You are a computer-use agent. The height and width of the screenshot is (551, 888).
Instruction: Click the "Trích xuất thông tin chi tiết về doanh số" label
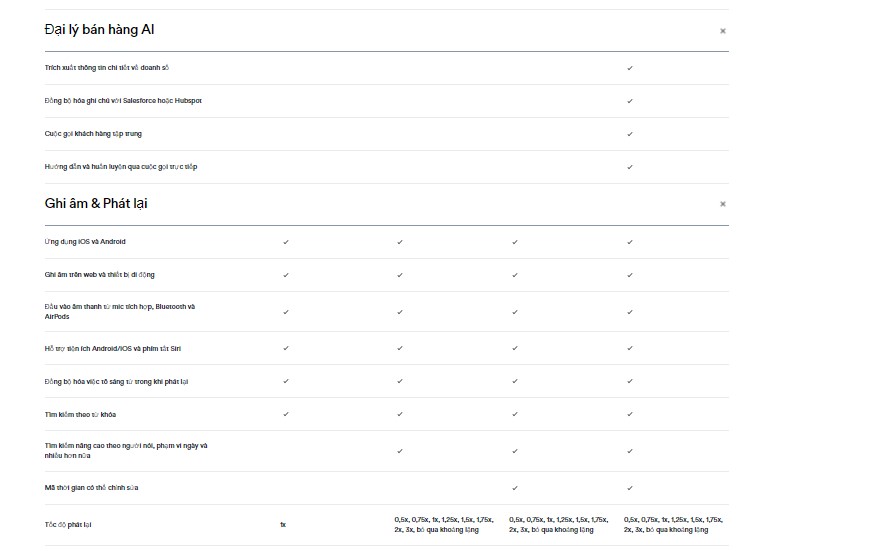click(113, 68)
